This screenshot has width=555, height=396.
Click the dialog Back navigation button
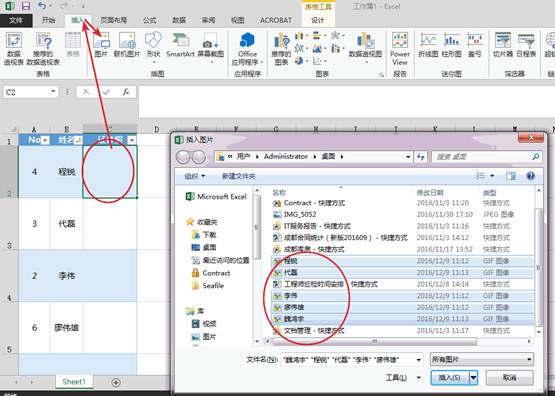pos(183,157)
